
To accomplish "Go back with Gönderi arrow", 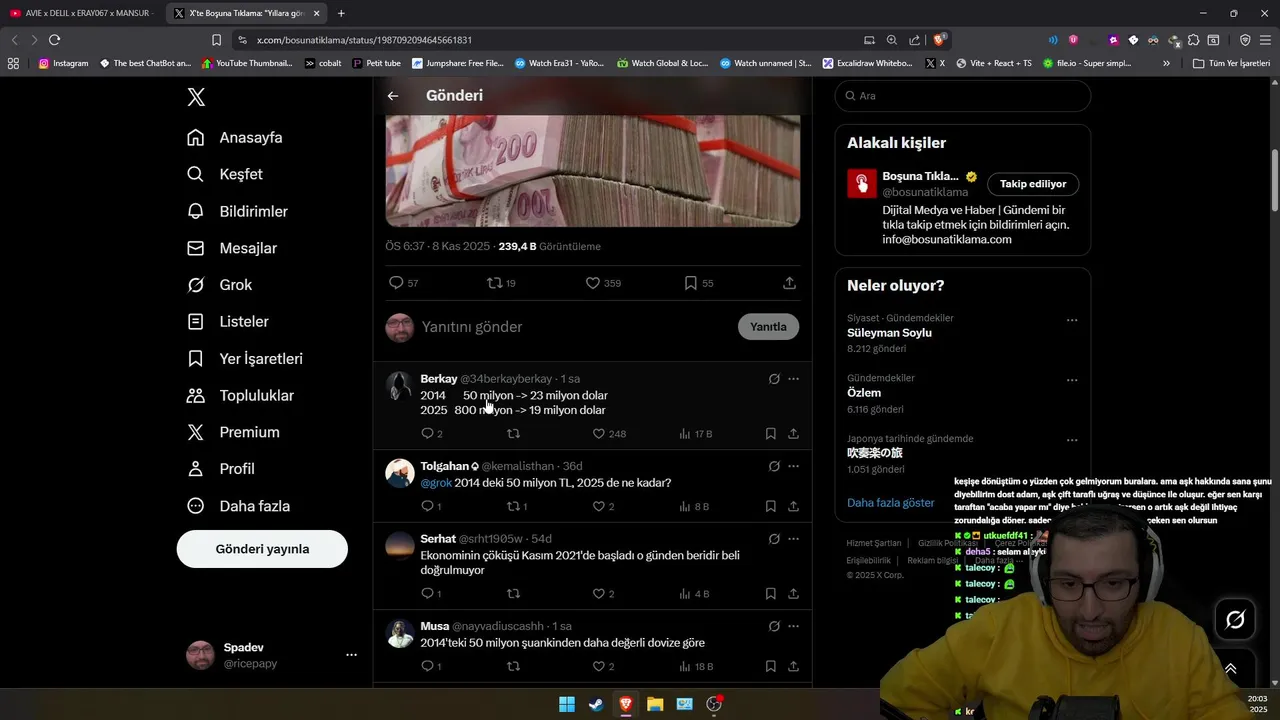I will pyautogui.click(x=393, y=96).
